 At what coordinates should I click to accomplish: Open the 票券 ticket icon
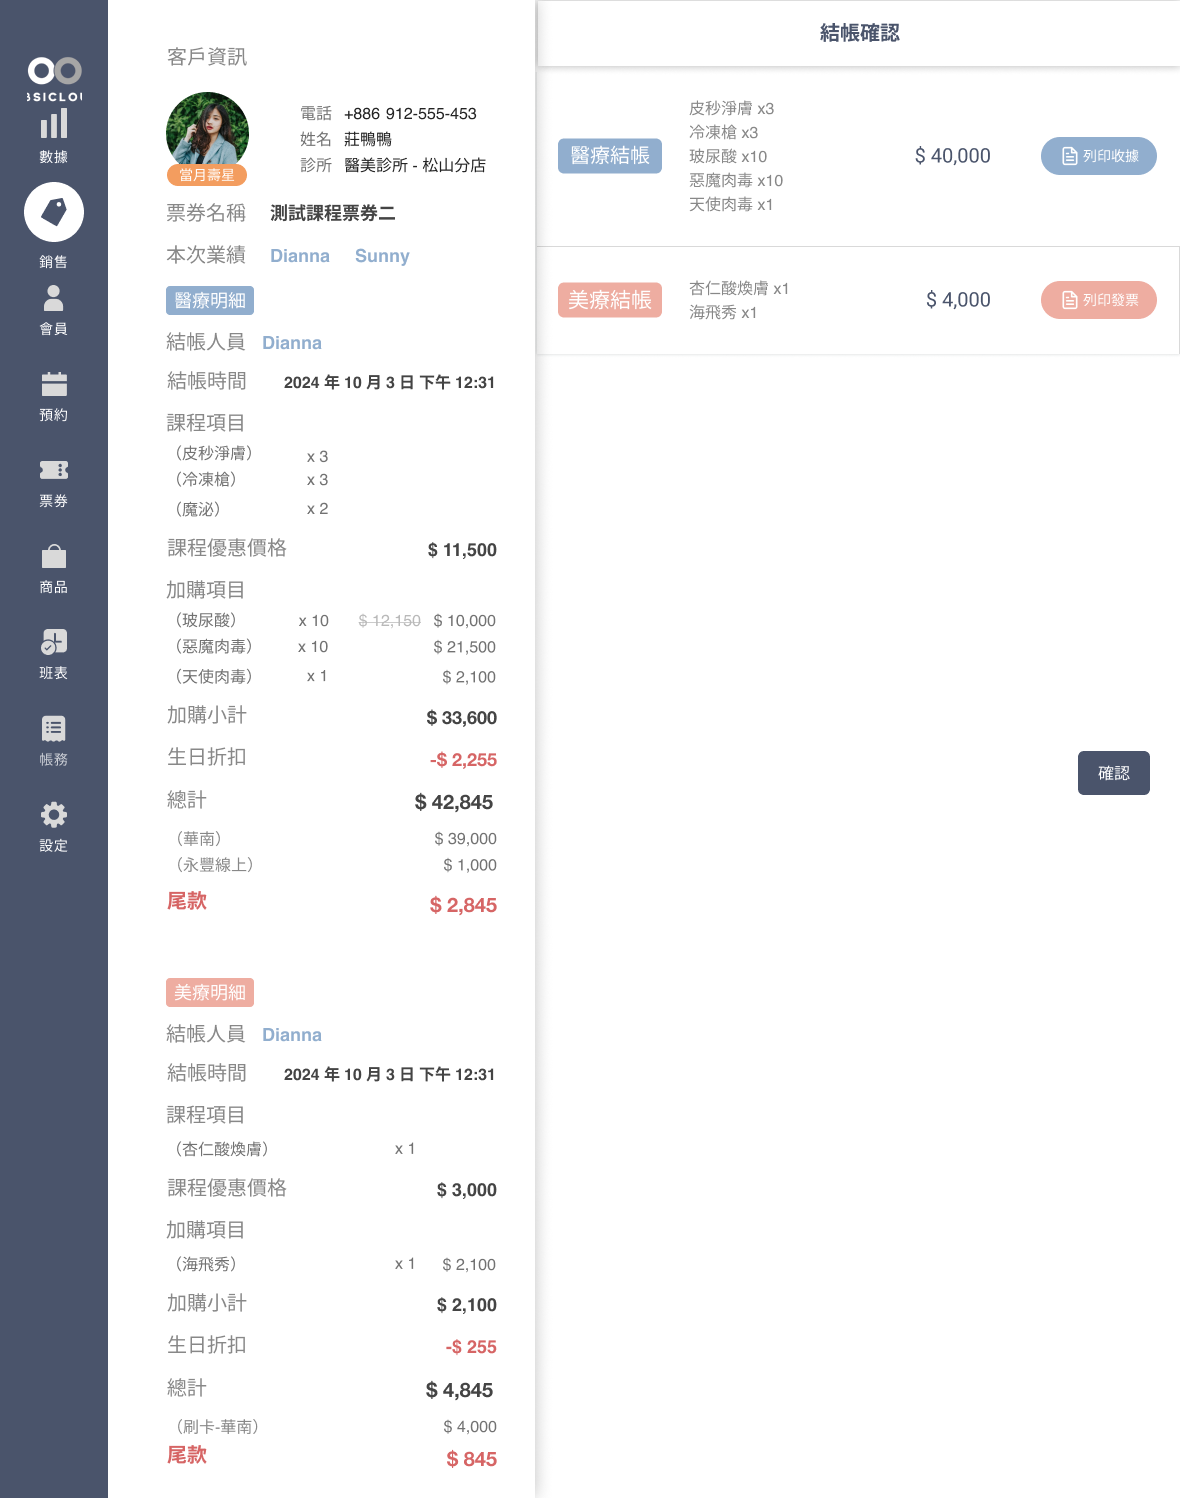pos(54,470)
